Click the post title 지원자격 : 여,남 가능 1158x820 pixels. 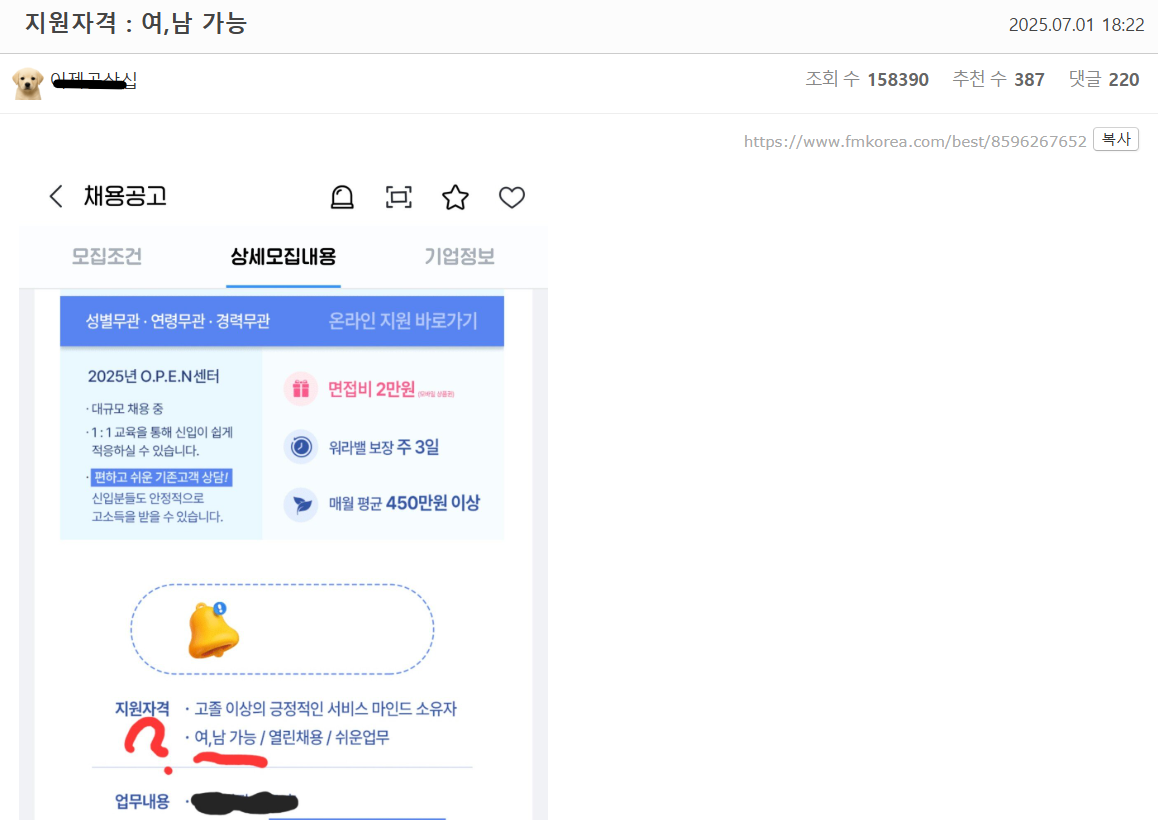[x=136, y=24]
